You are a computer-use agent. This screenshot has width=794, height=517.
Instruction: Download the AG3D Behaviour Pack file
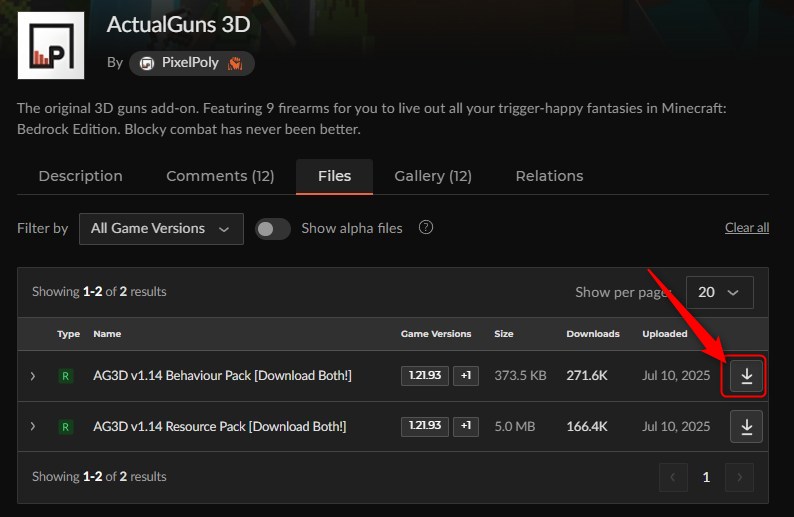[x=746, y=376]
